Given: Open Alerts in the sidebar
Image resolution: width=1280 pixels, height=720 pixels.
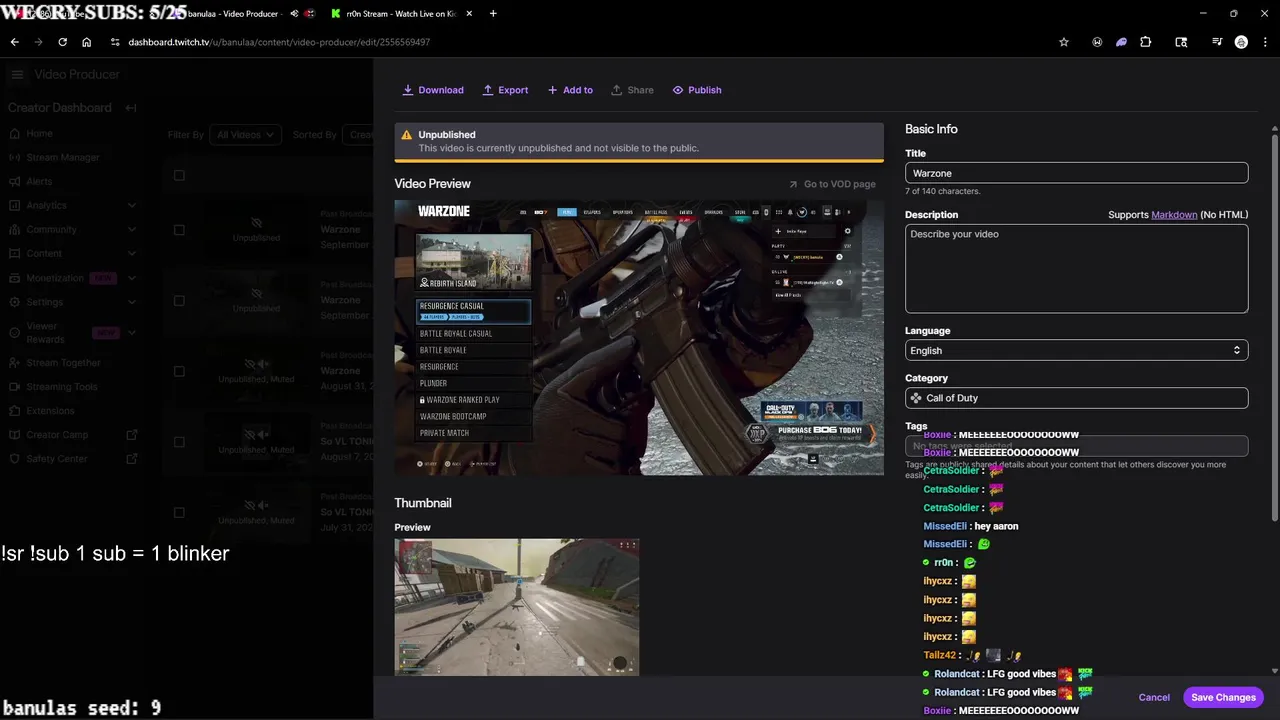Looking at the screenshot, I should tap(39, 181).
